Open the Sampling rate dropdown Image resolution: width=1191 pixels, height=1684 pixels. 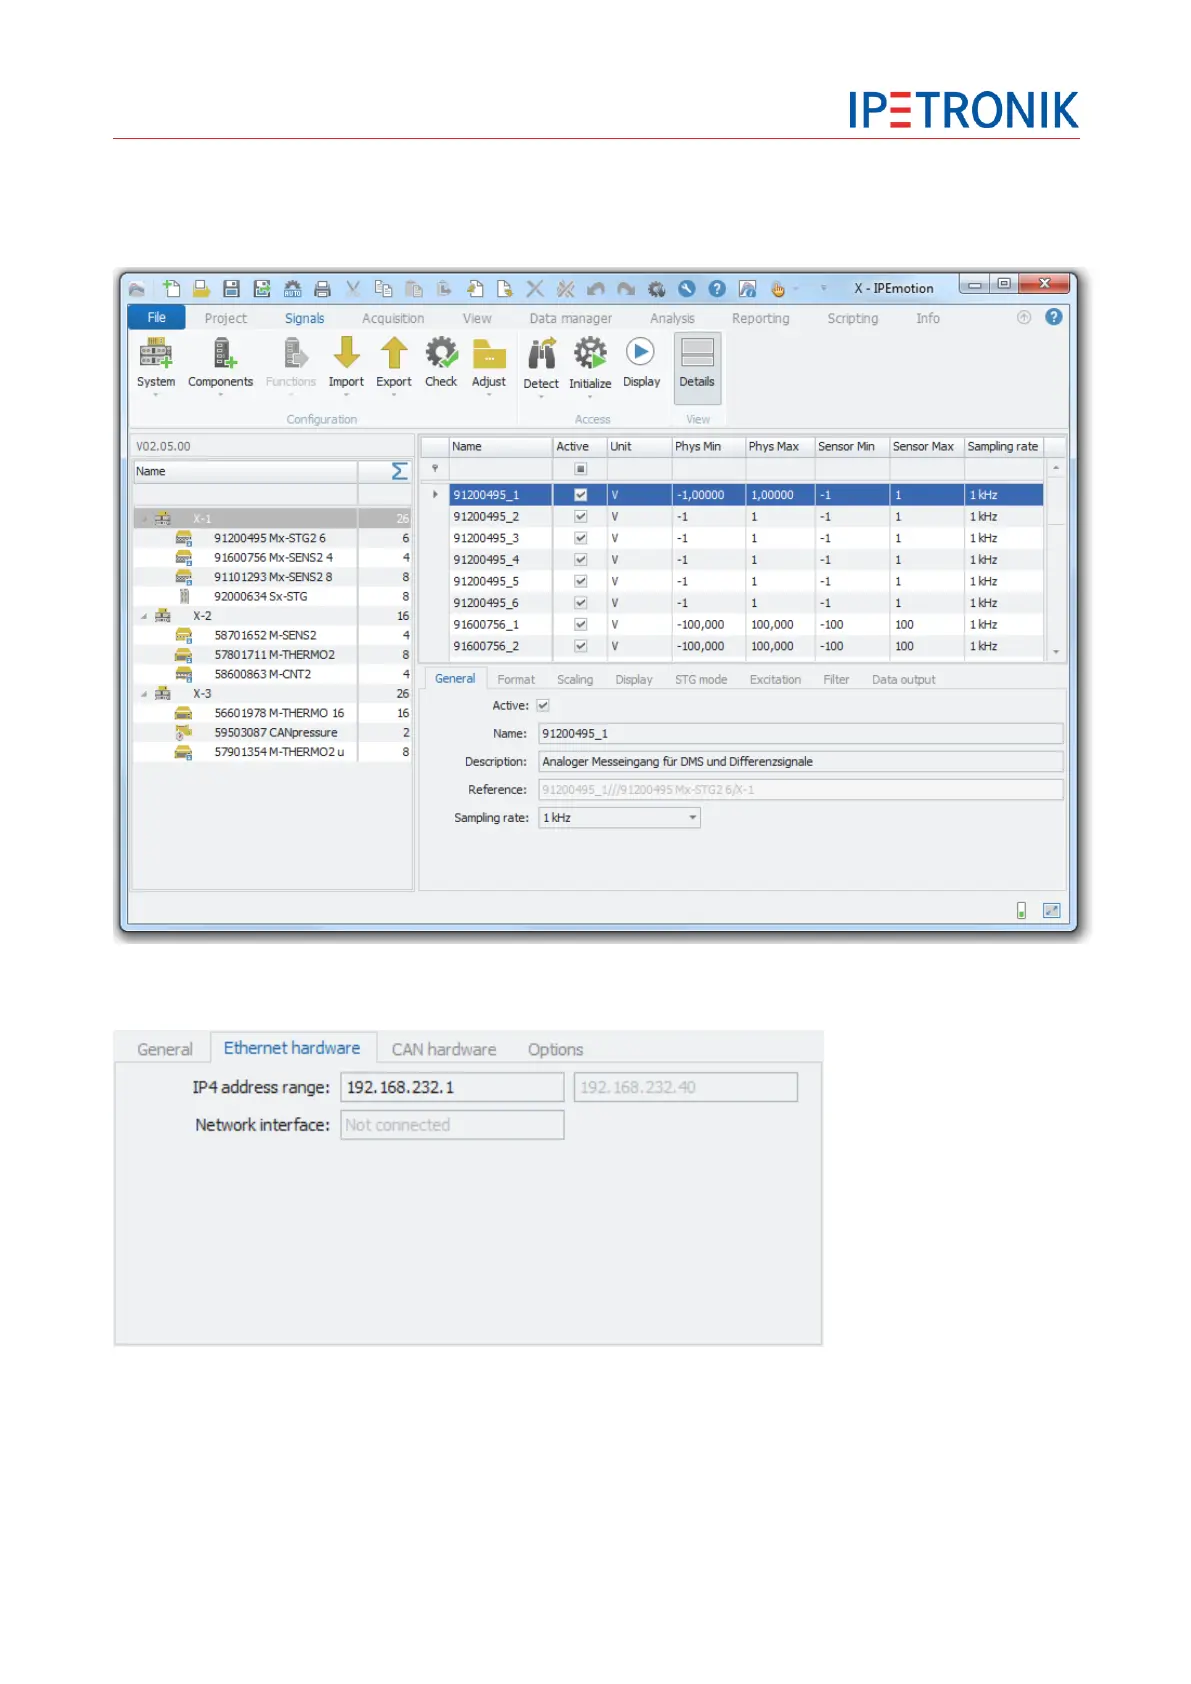pyautogui.click(x=692, y=818)
